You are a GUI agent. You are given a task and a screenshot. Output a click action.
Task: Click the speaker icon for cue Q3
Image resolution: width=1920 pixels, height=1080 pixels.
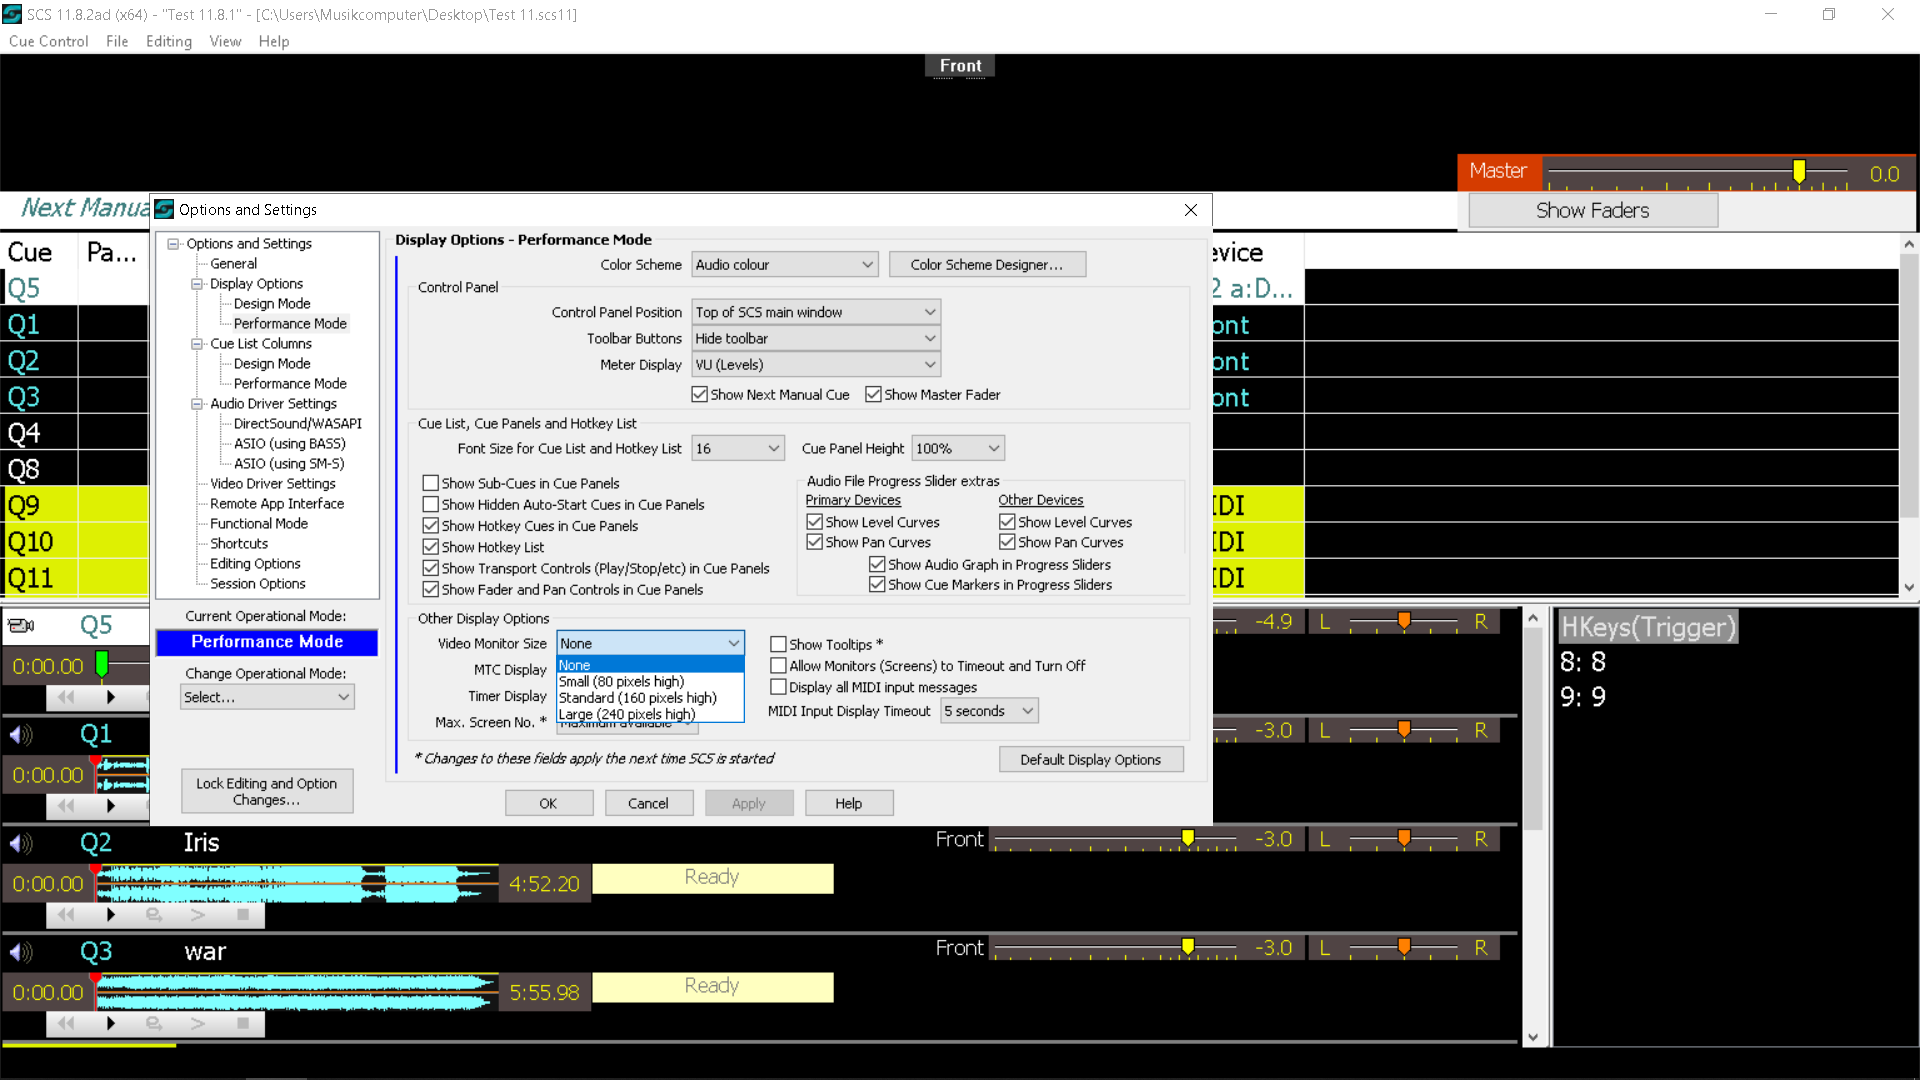point(21,952)
